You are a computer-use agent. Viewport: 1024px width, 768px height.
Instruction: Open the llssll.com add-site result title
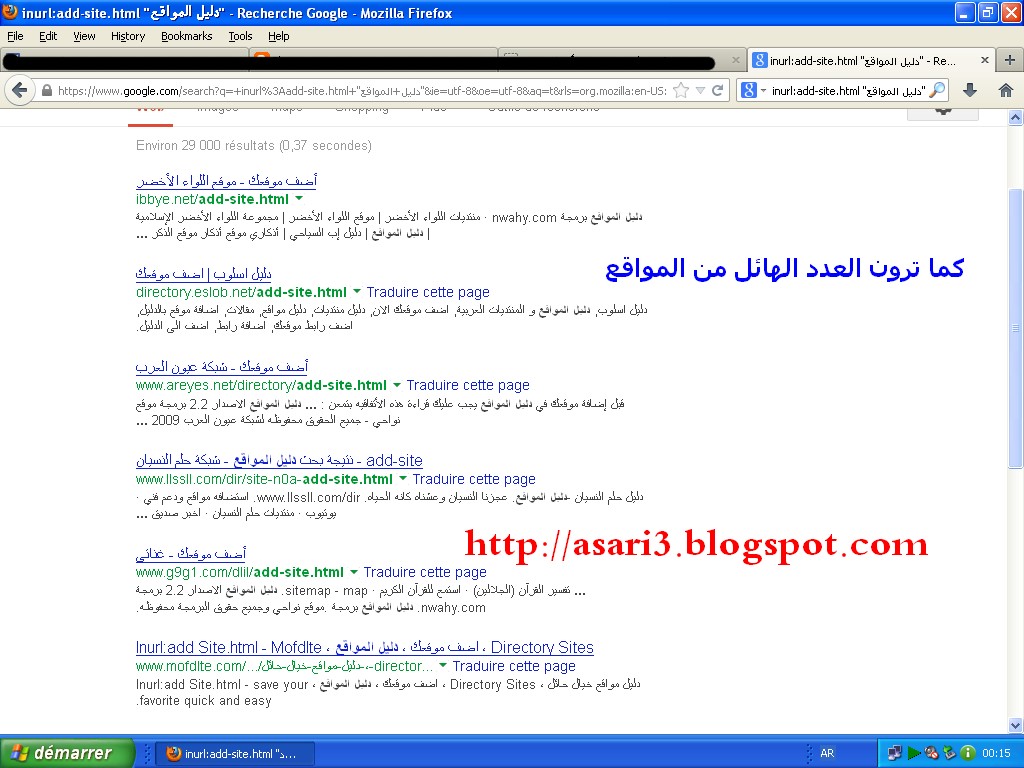[x=279, y=460]
